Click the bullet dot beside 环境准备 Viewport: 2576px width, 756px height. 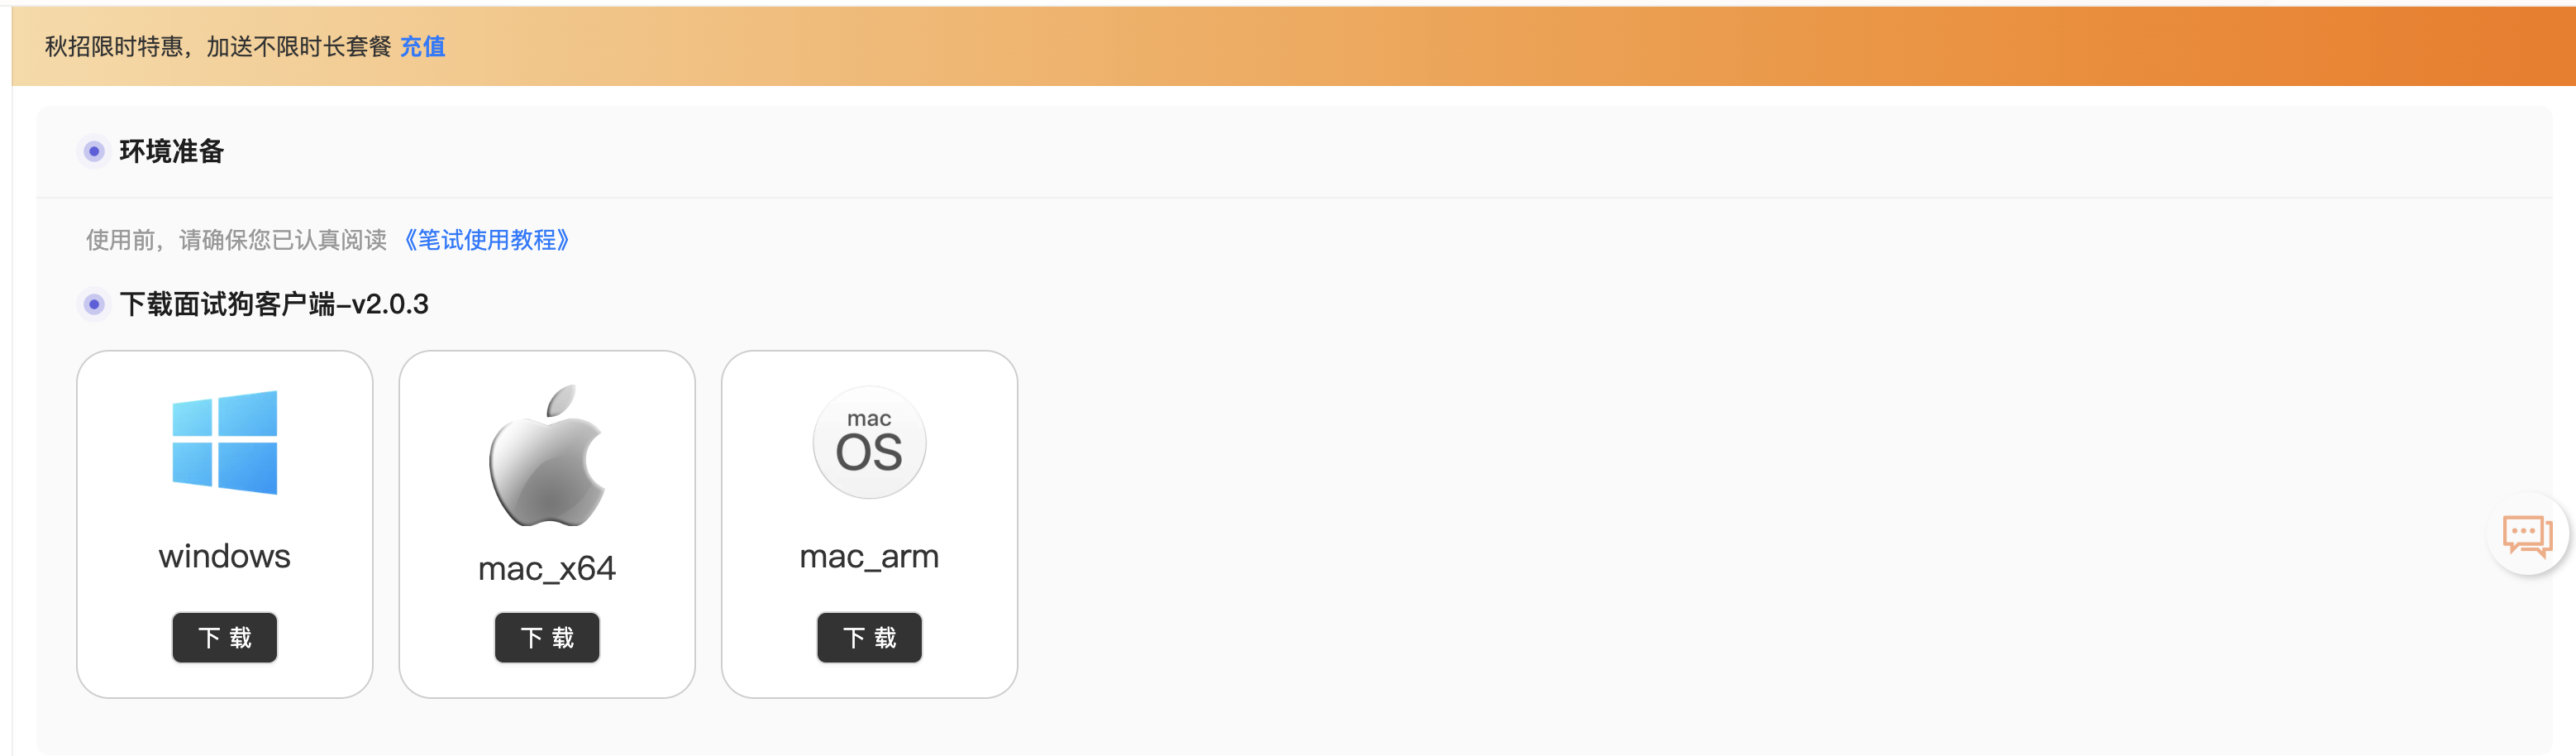click(94, 151)
